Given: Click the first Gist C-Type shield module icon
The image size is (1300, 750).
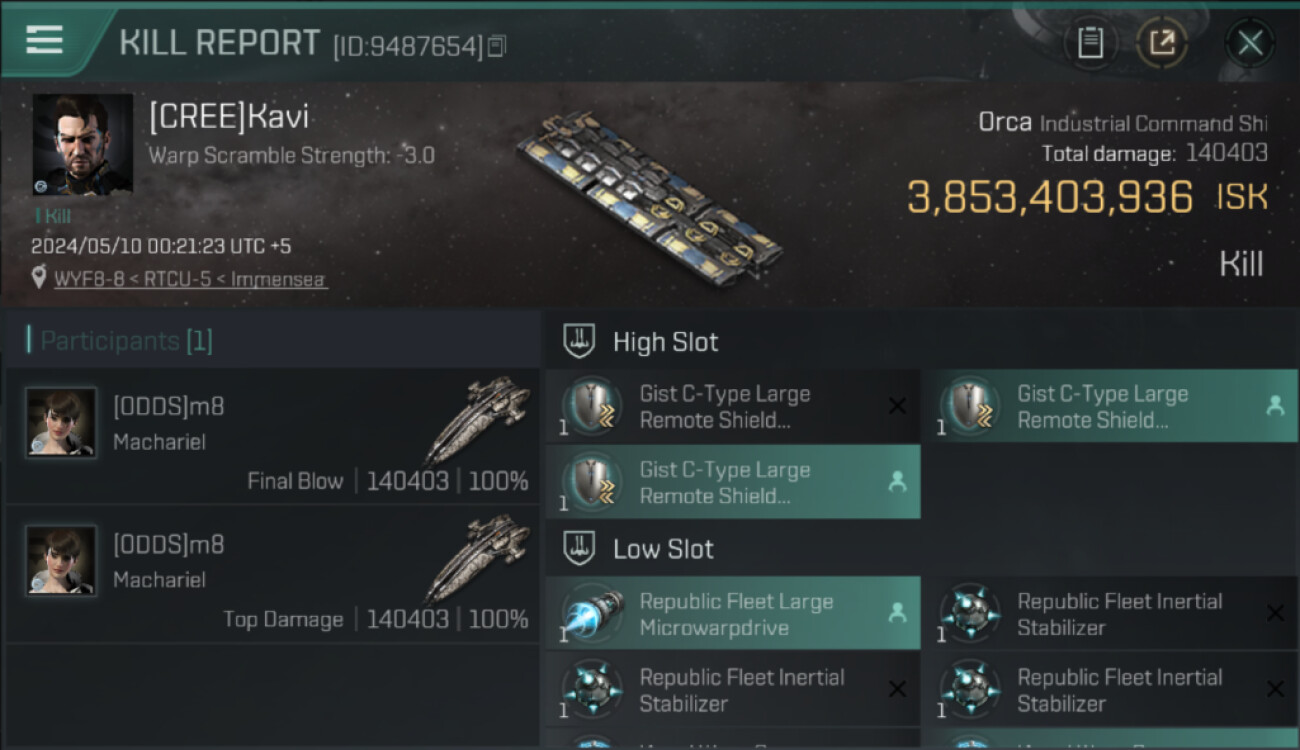Looking at the screenshot, I should tap(592, 408).
